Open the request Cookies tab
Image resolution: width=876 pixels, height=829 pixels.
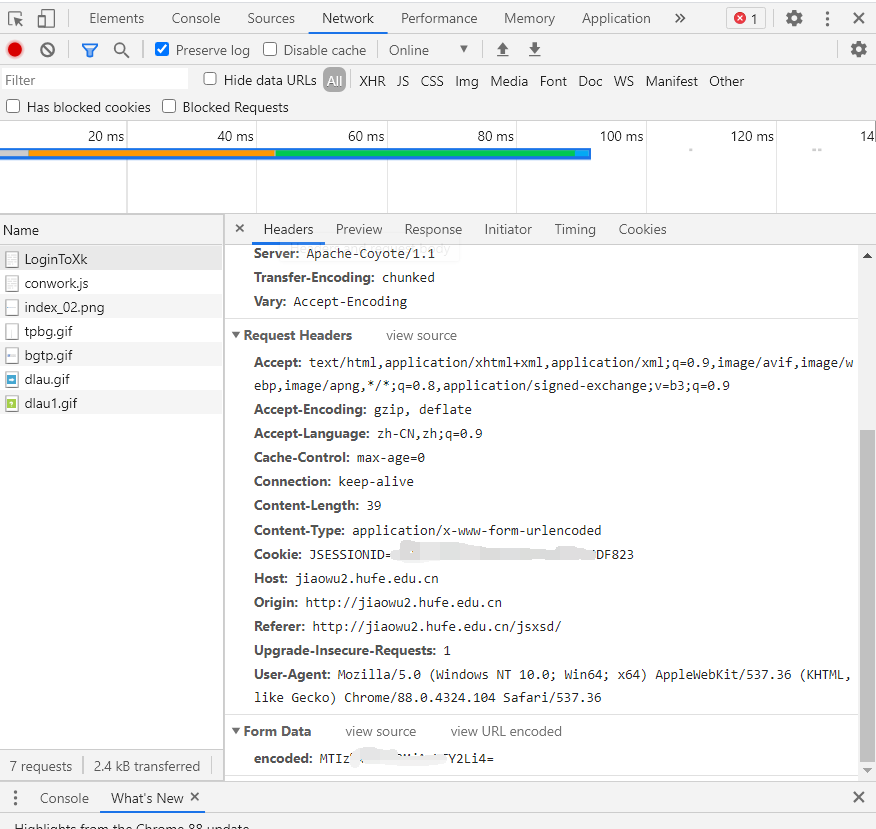(x=642, y=230)
